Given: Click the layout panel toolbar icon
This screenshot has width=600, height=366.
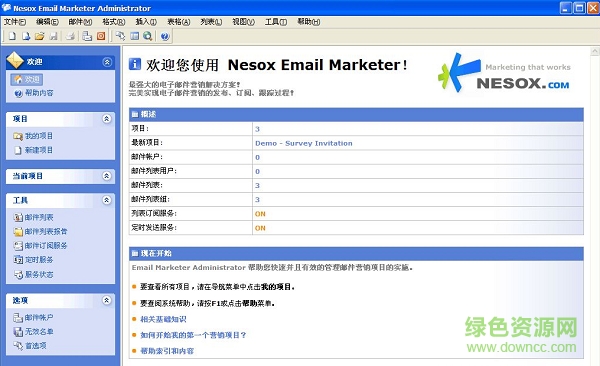Looking at the screenshot, I should (x=134, y=36).
